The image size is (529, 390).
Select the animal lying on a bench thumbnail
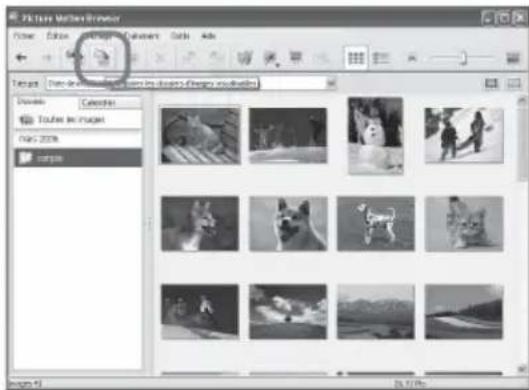tap(201, 136)
